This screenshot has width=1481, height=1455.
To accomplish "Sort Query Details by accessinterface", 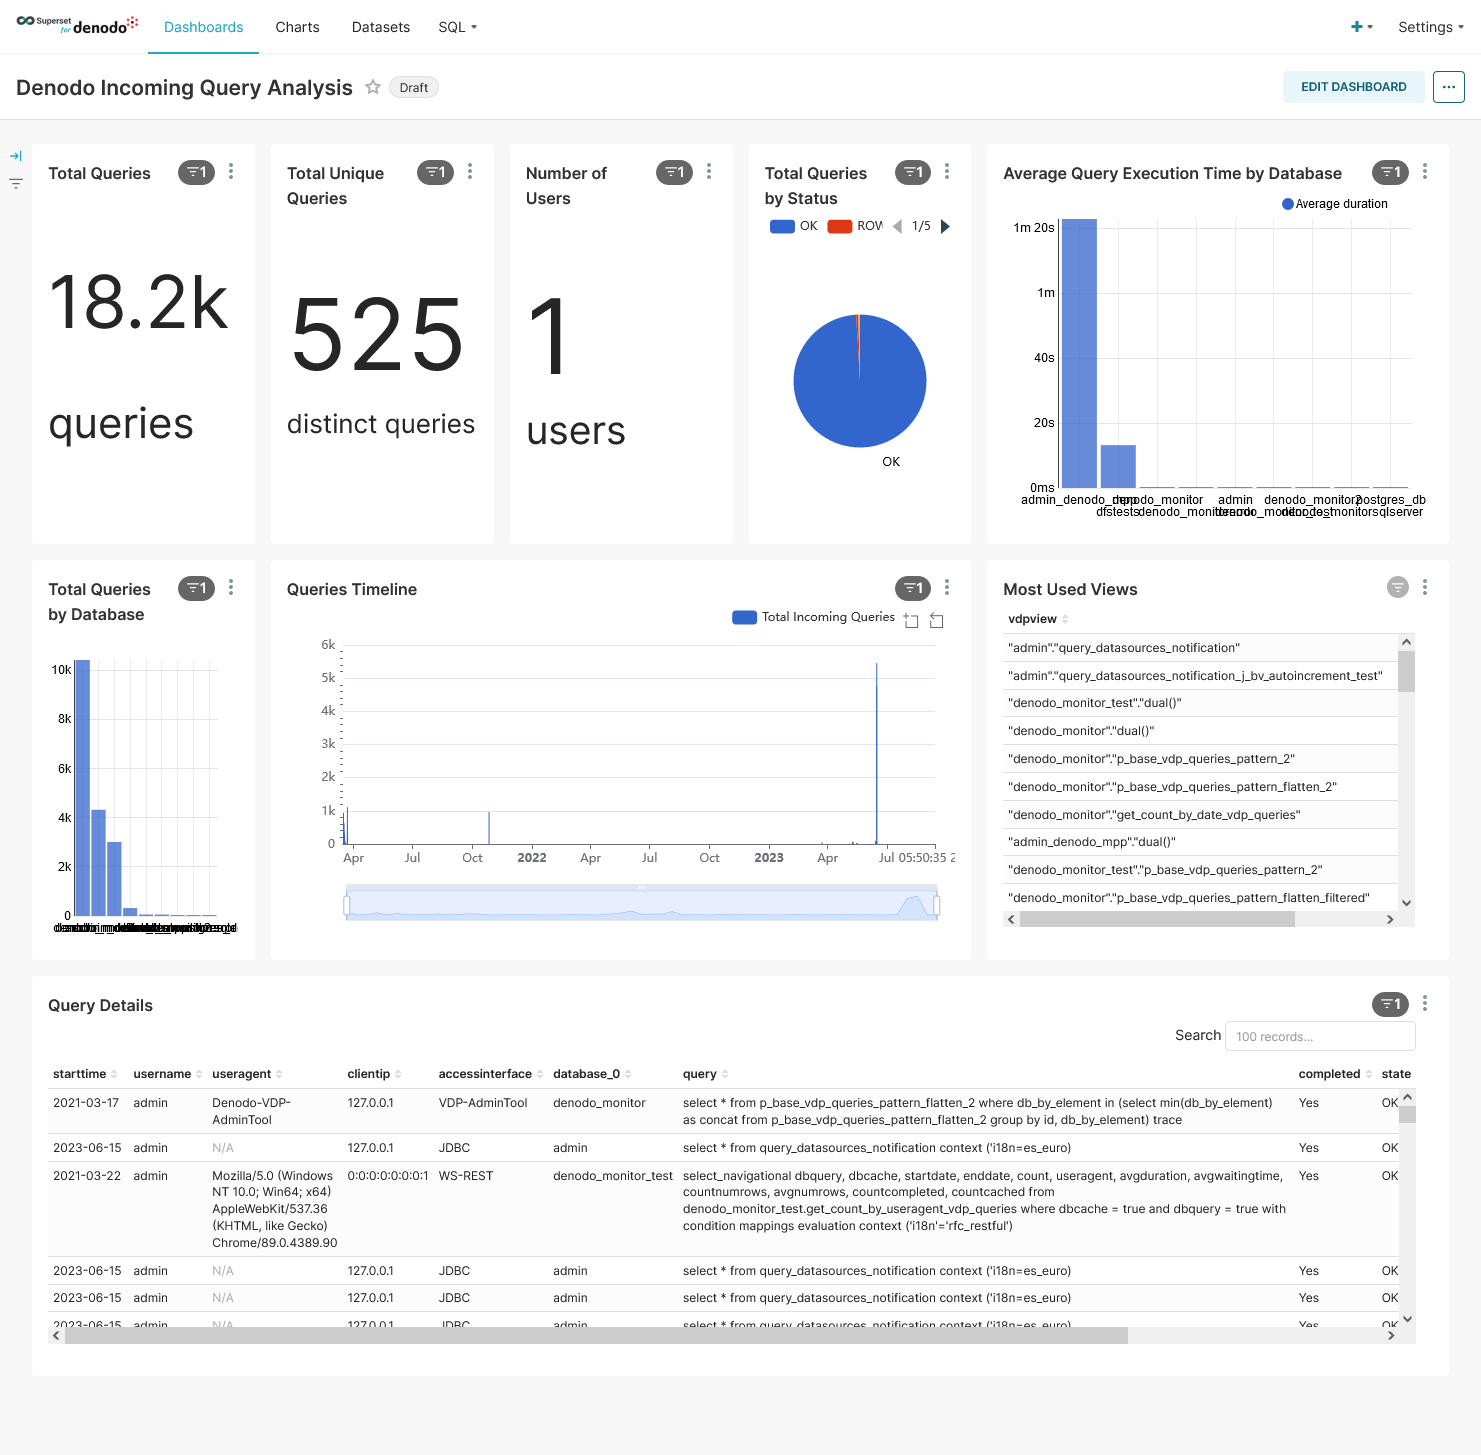I will point(491,1074).
